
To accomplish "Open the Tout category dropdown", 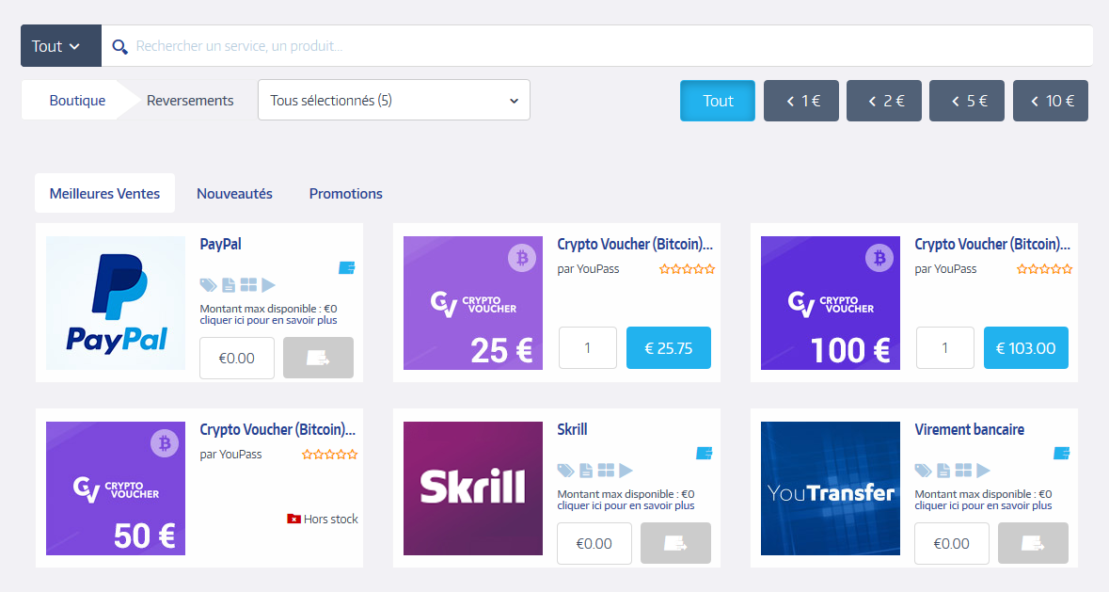I will pyautogui.click(x=61, y=46).
